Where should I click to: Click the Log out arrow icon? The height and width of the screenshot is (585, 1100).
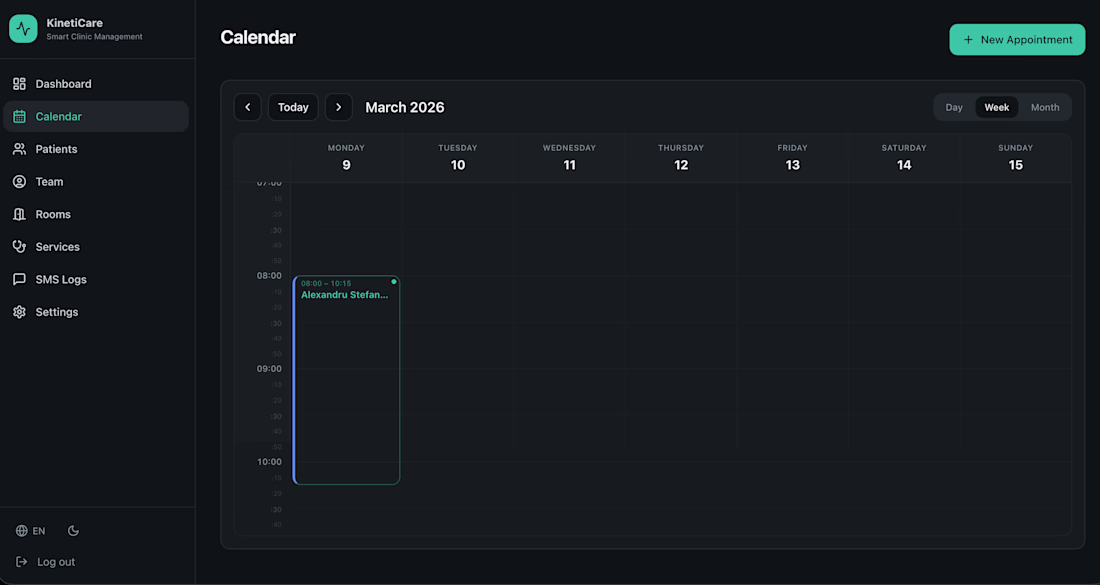coord(22,562)
